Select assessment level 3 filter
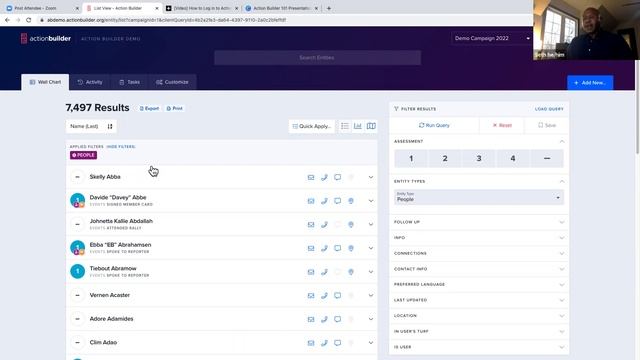 pos(479,158)
